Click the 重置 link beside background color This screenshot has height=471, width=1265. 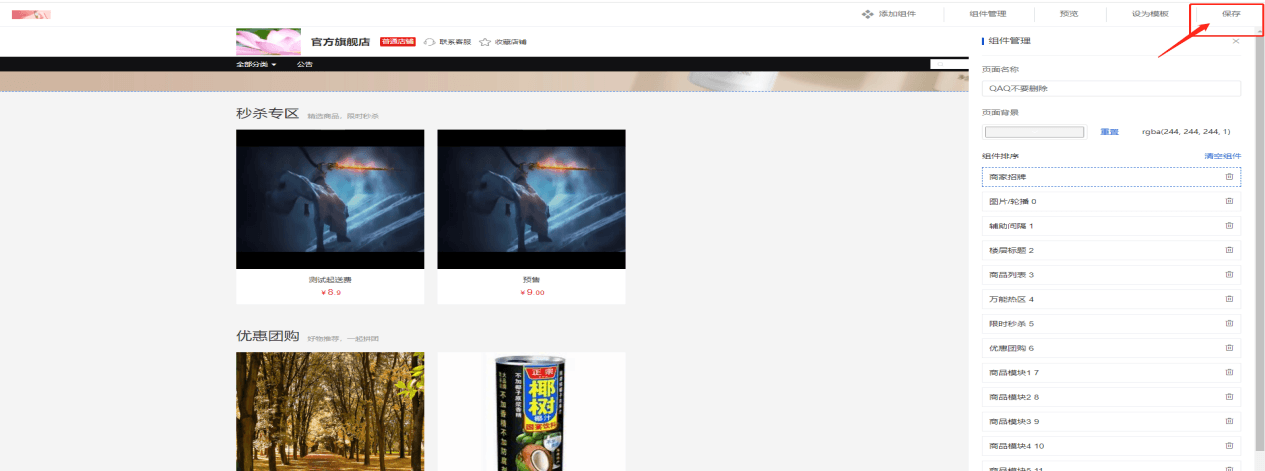point(1109,132)
